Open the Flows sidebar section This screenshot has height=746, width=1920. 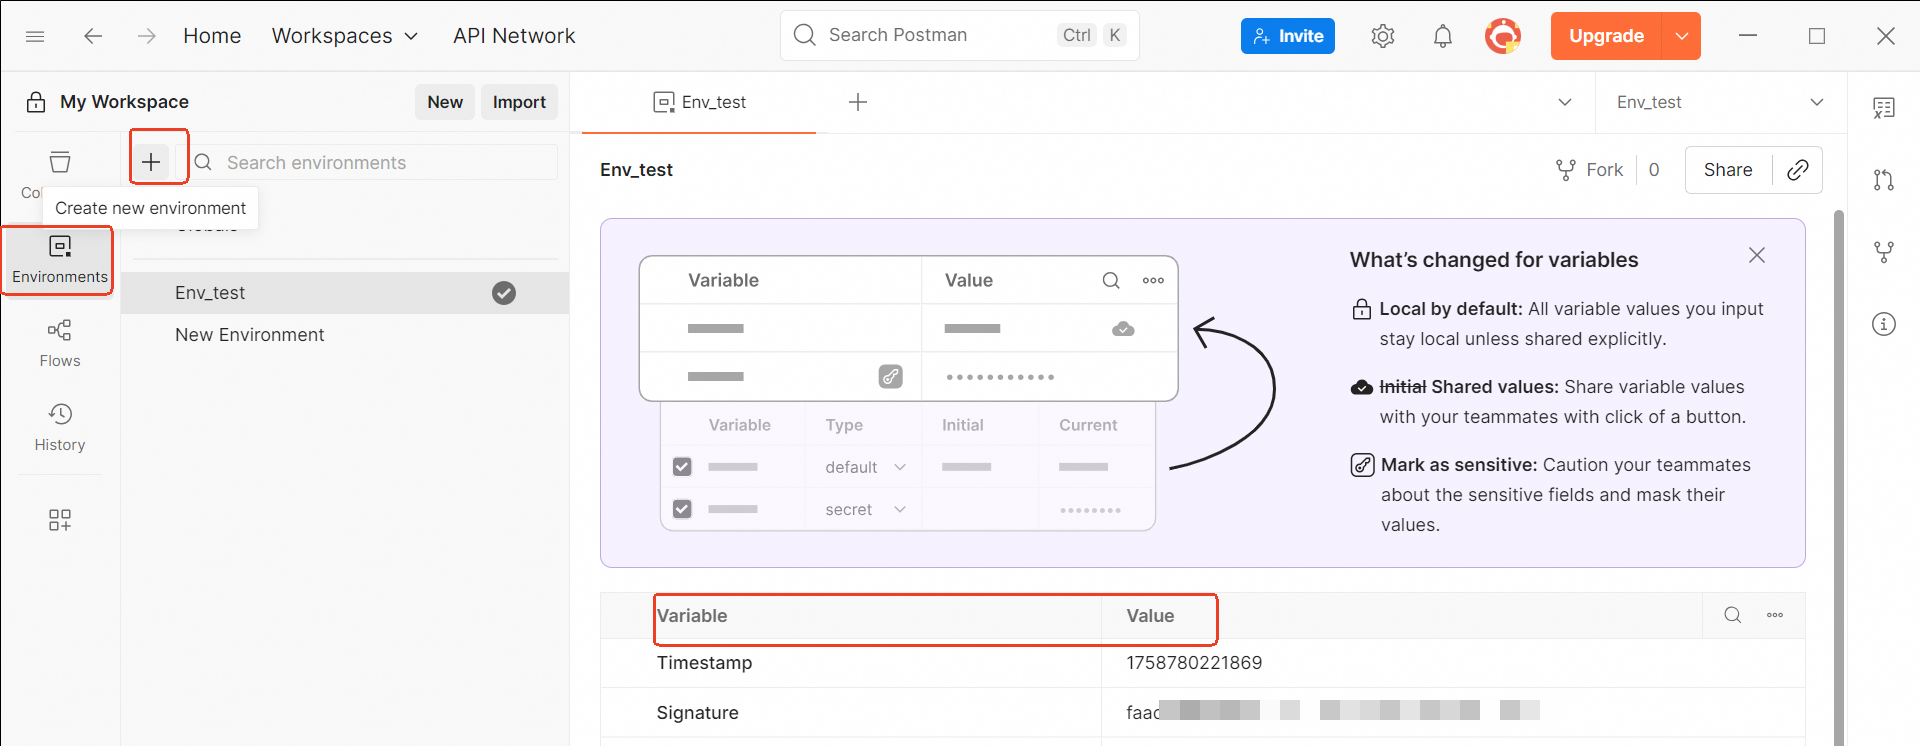pyautogui.click(x=60, y=343)
